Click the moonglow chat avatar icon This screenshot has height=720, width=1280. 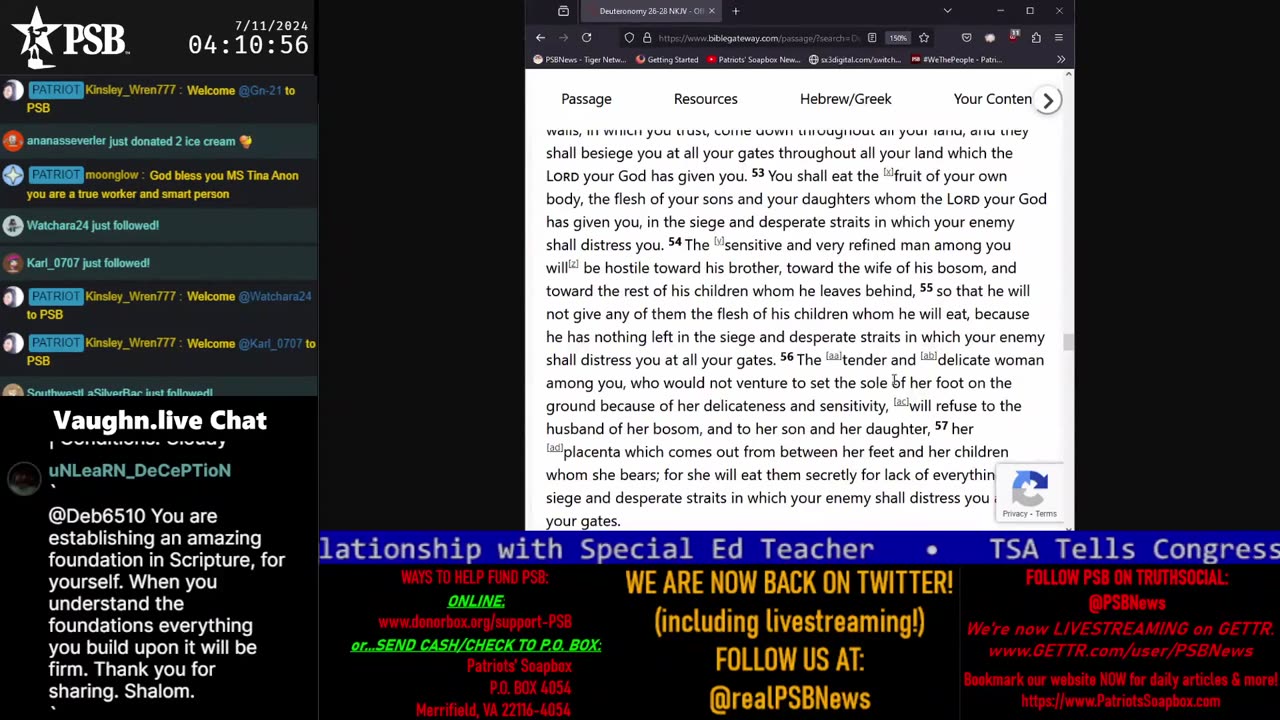13,175
